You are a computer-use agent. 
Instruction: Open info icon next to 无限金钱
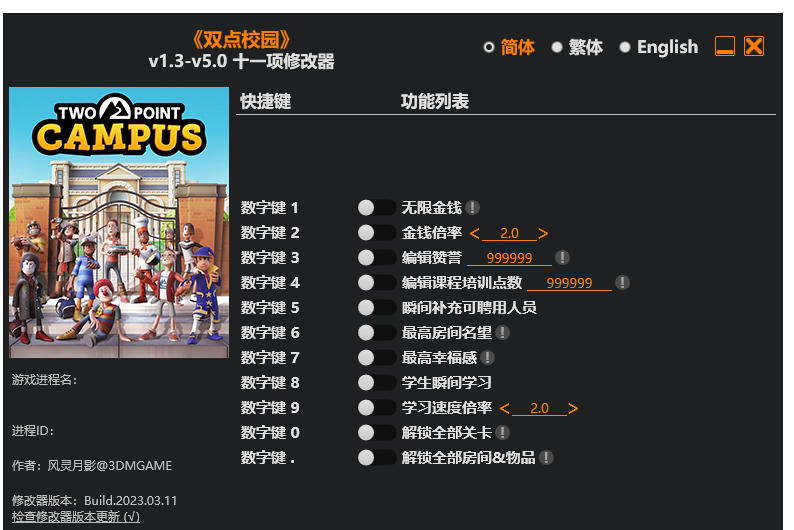tap(472, 208)
